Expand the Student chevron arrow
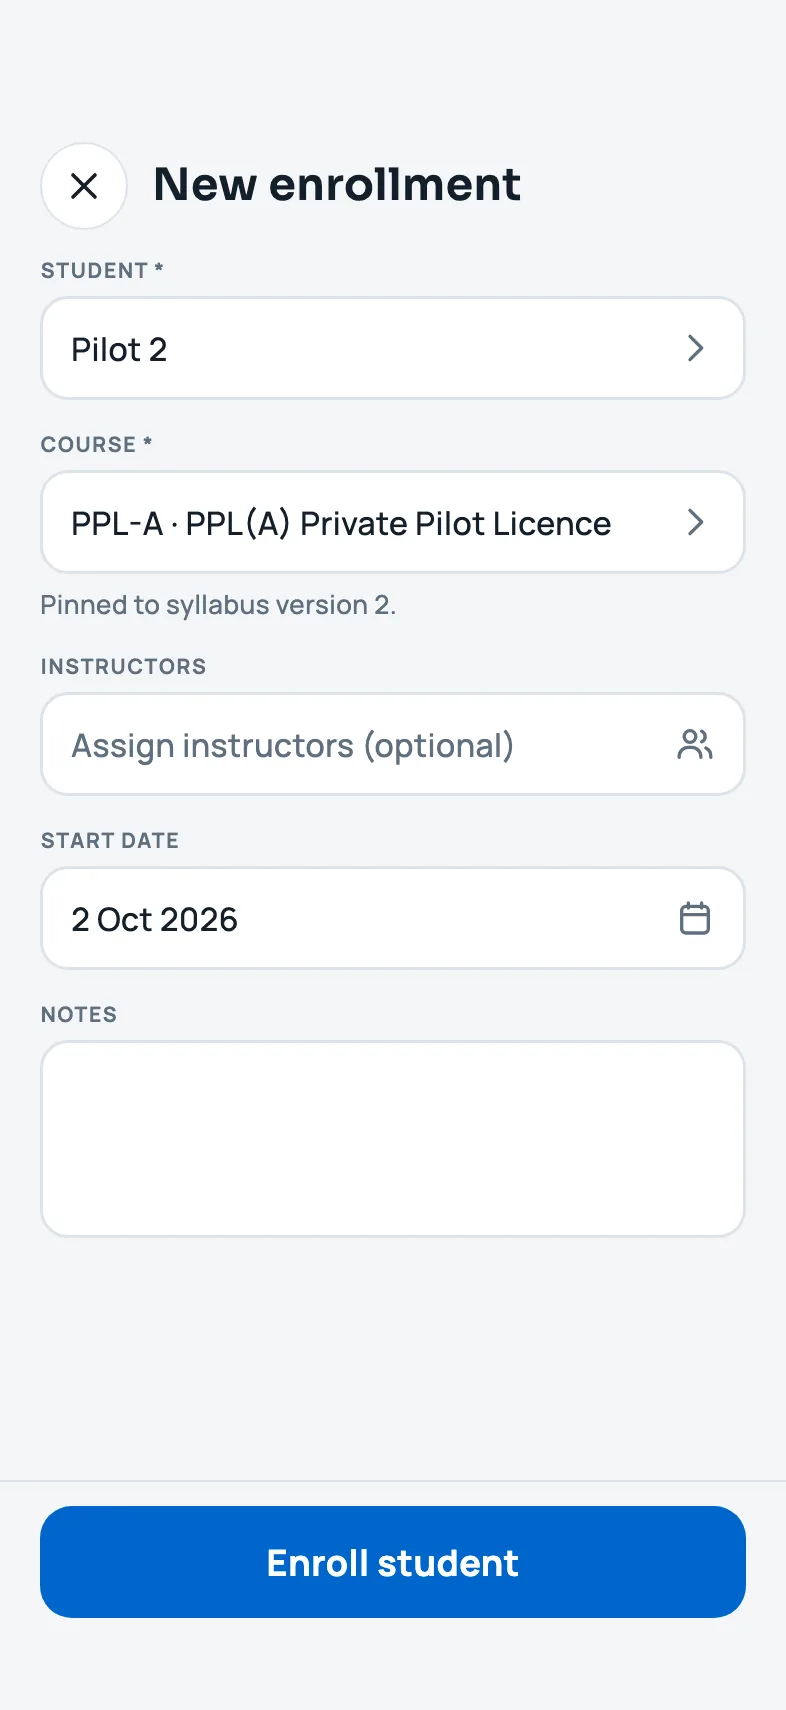Screen dimensions: 786x1710 696,348
